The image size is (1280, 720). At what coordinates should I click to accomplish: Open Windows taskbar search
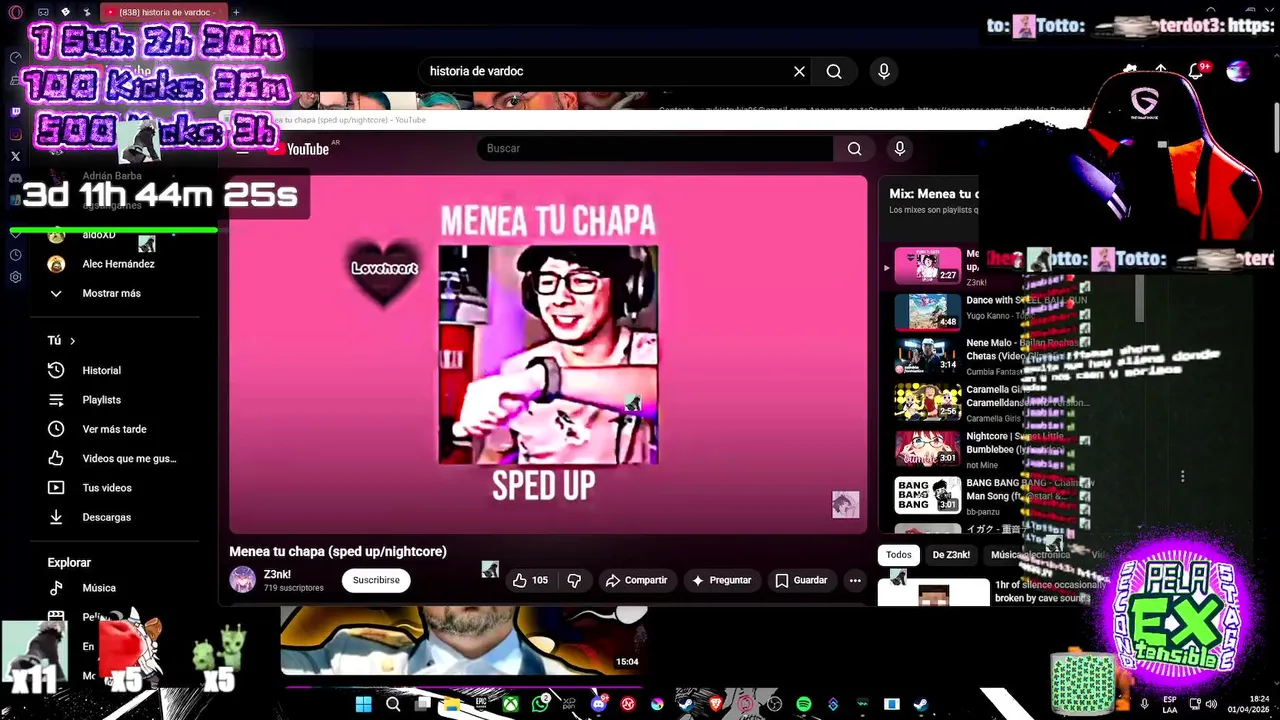click(393, 704)
